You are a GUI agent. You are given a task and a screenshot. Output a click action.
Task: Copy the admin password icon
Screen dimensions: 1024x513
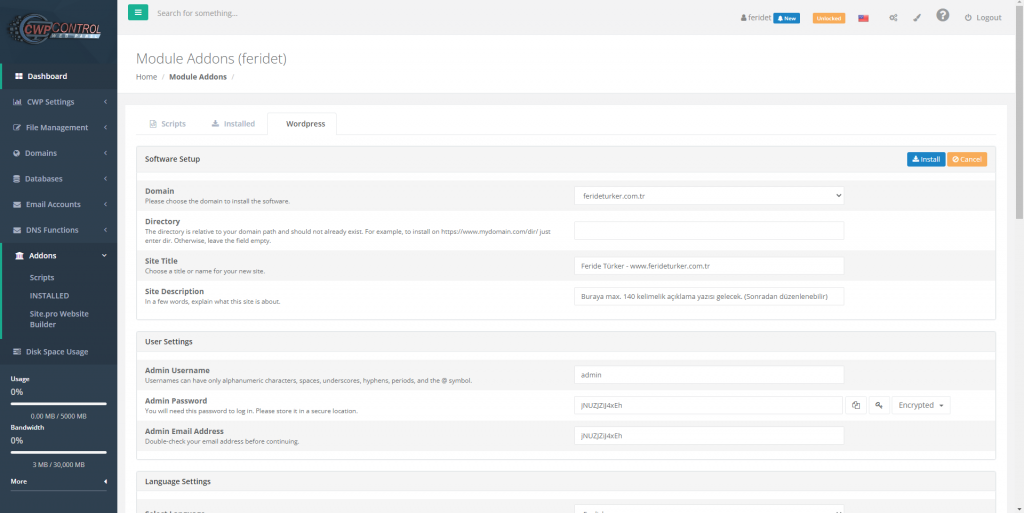coord(856,405)
